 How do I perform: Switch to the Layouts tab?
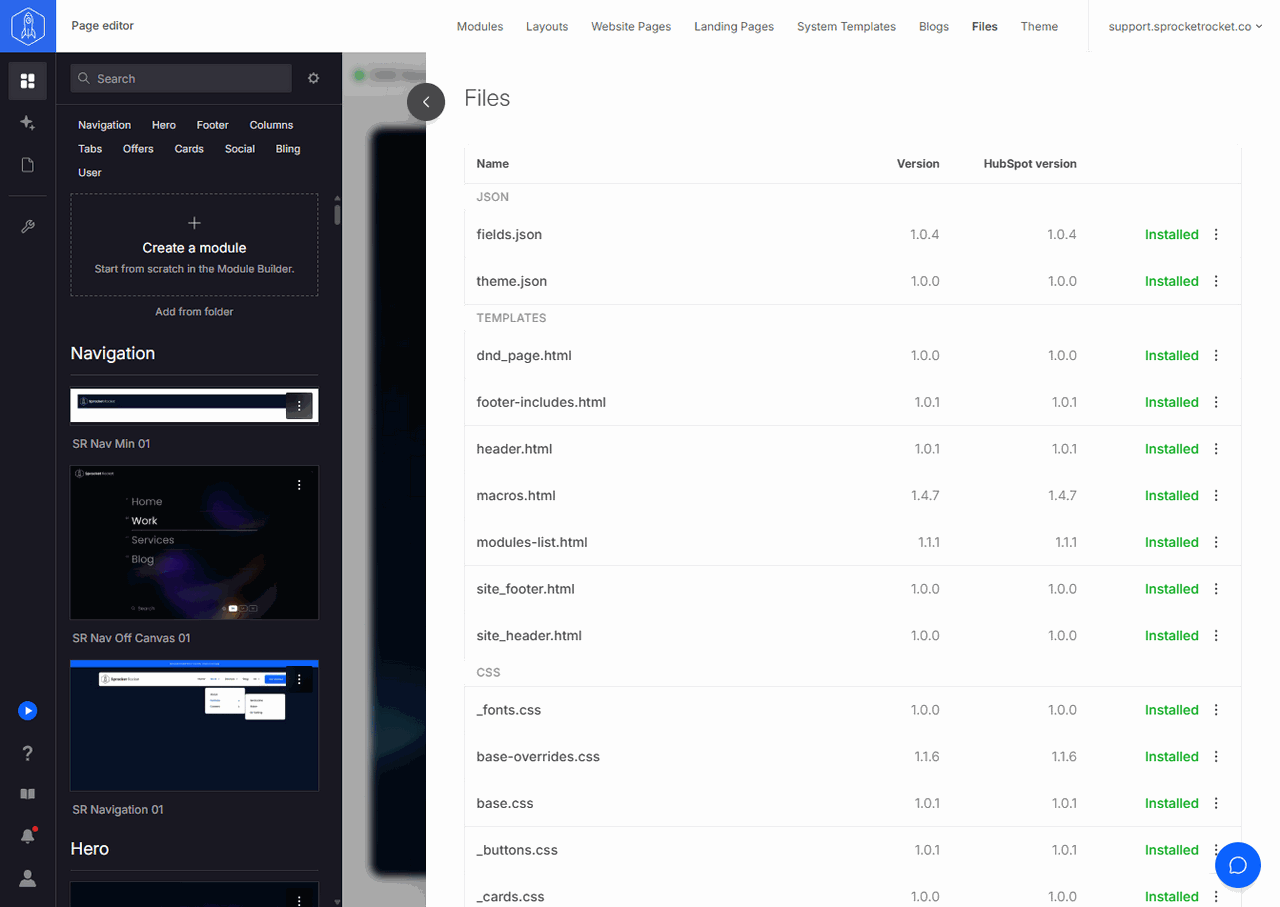[547, 27]
